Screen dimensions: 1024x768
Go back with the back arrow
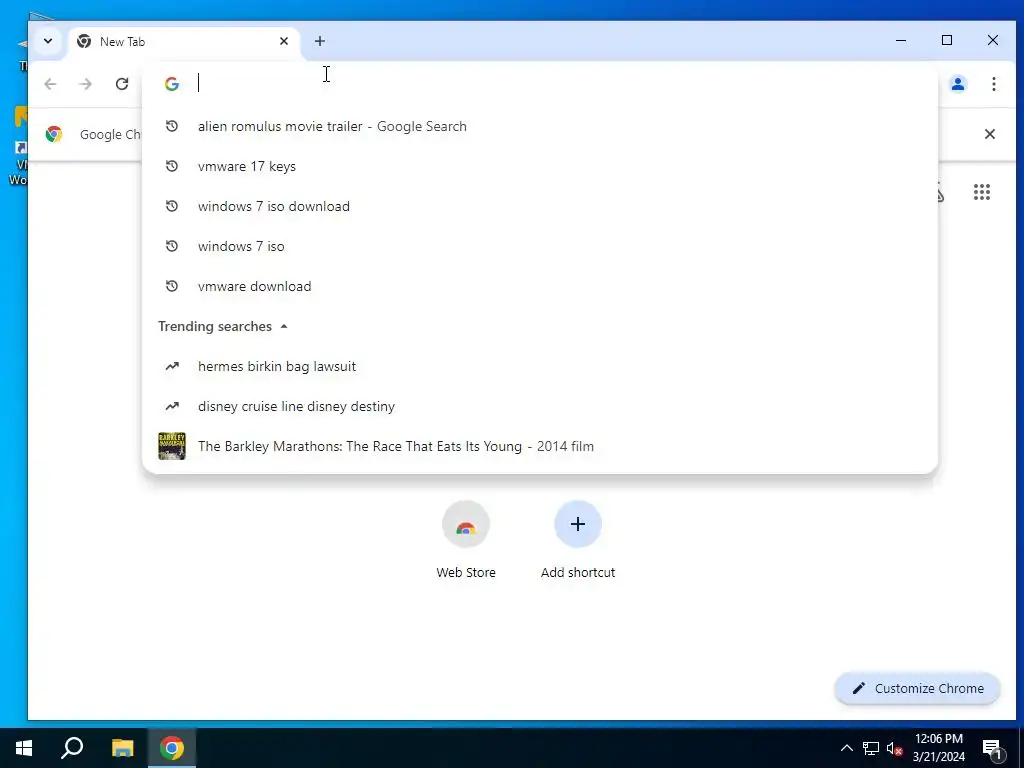pos(50,84)
